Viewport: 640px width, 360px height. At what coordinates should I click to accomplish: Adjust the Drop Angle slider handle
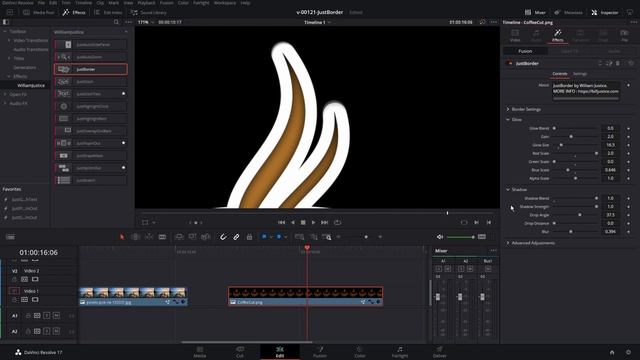click(x=580, y=215)
